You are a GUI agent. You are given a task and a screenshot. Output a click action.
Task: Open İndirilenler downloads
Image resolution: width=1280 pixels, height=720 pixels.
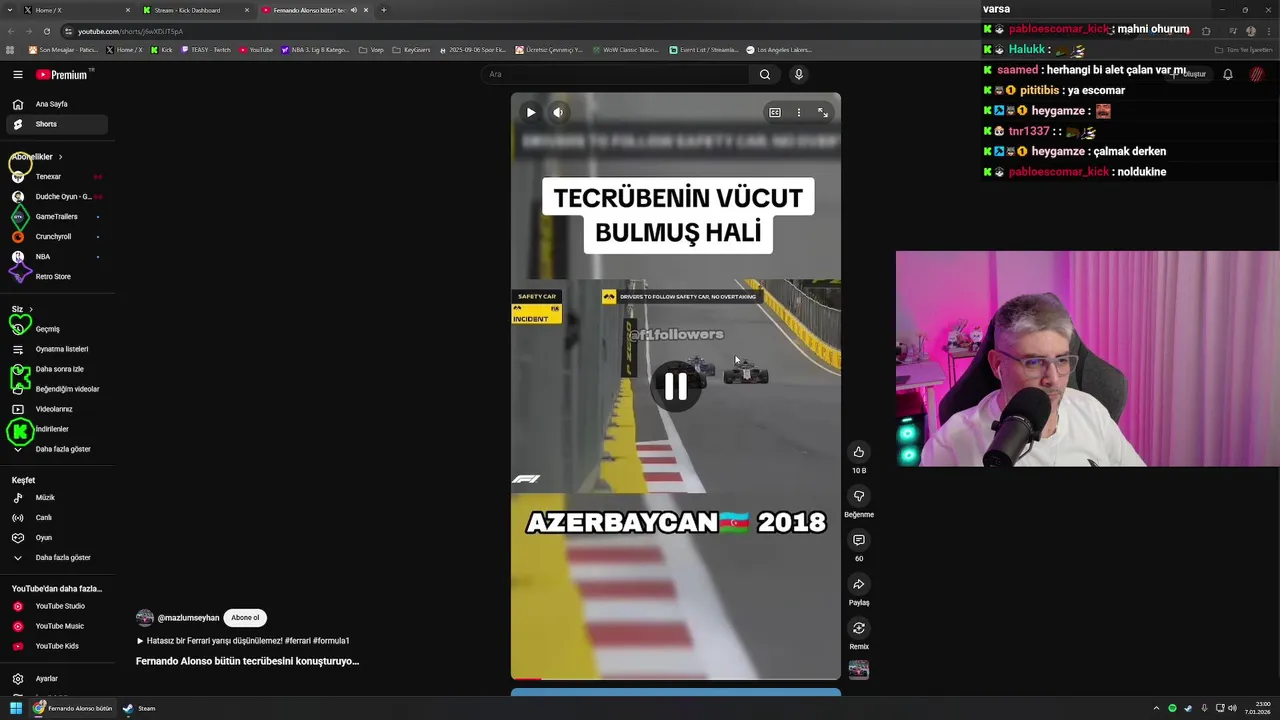click(57, 429)
